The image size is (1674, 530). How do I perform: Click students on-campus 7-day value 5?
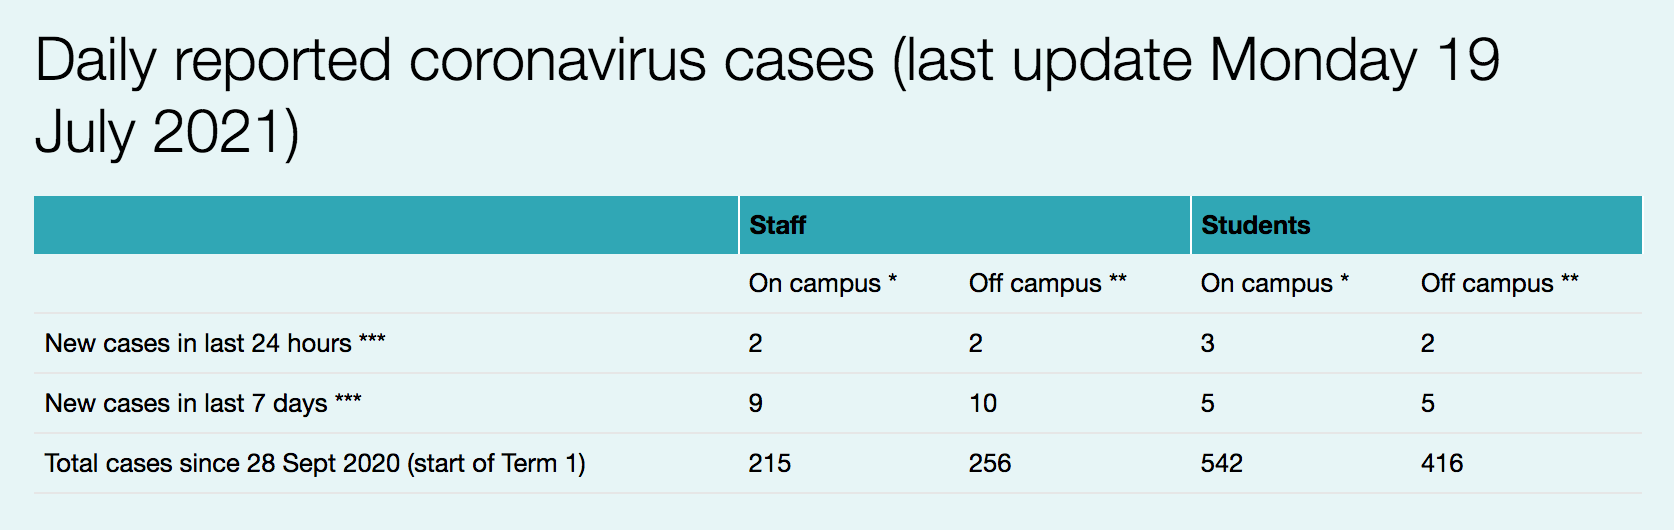pyautogui.click(x=1208, y=404)
